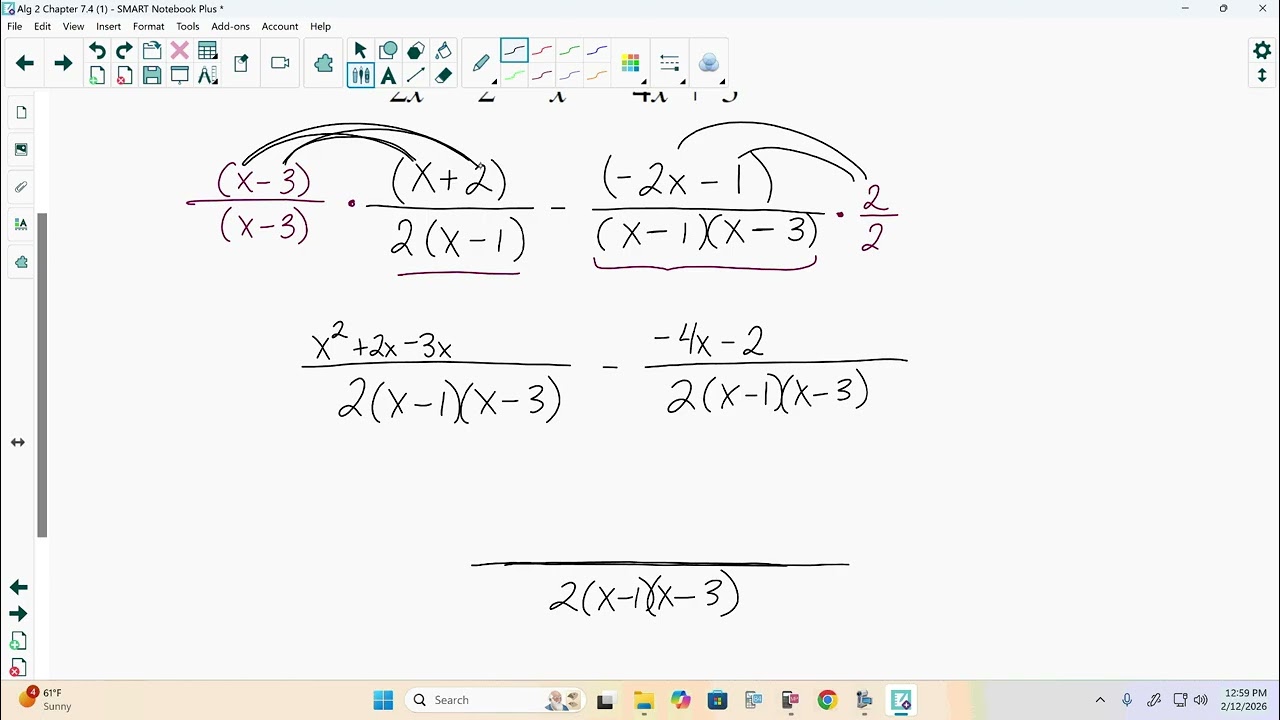Select the light green pen style in bottom row
Screen dimensions: 1280x720
[514, 75]
